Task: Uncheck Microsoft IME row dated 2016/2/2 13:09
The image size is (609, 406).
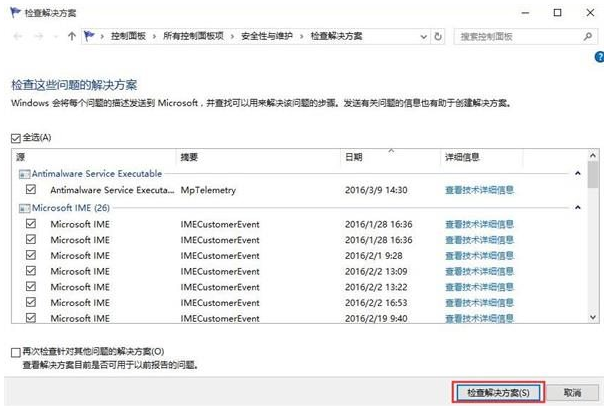Action: click(x=31, y=271)
